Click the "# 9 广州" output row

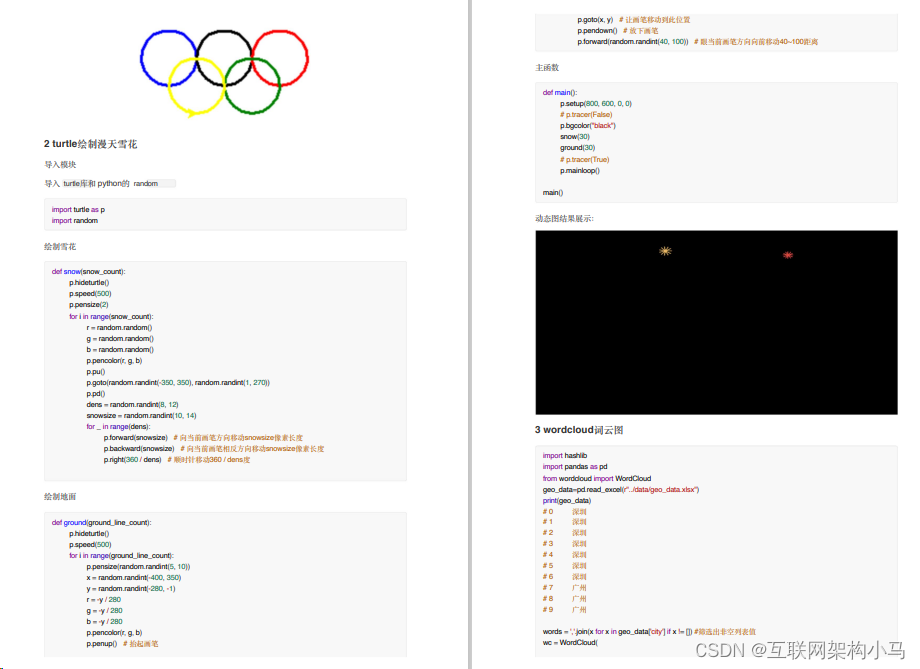tap(564, 610)
